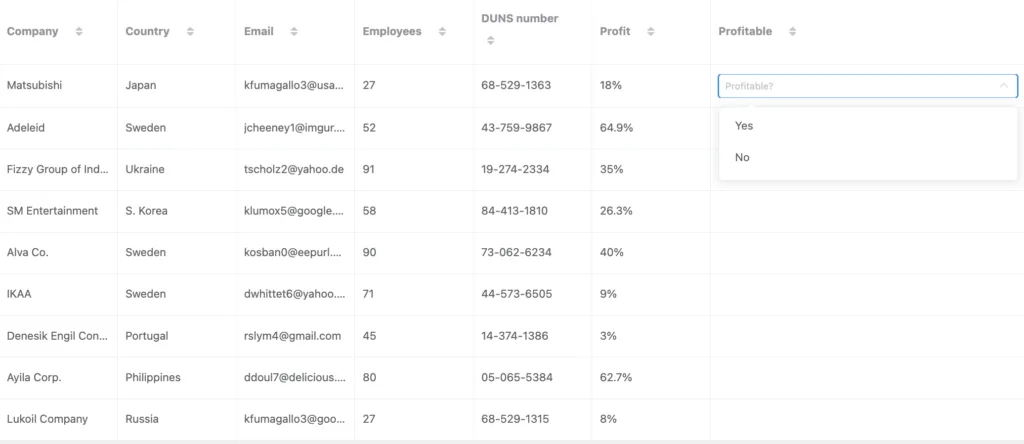Click DUNS number 05-065-5384
1024x444 pixels.
(x=517, y=378)
